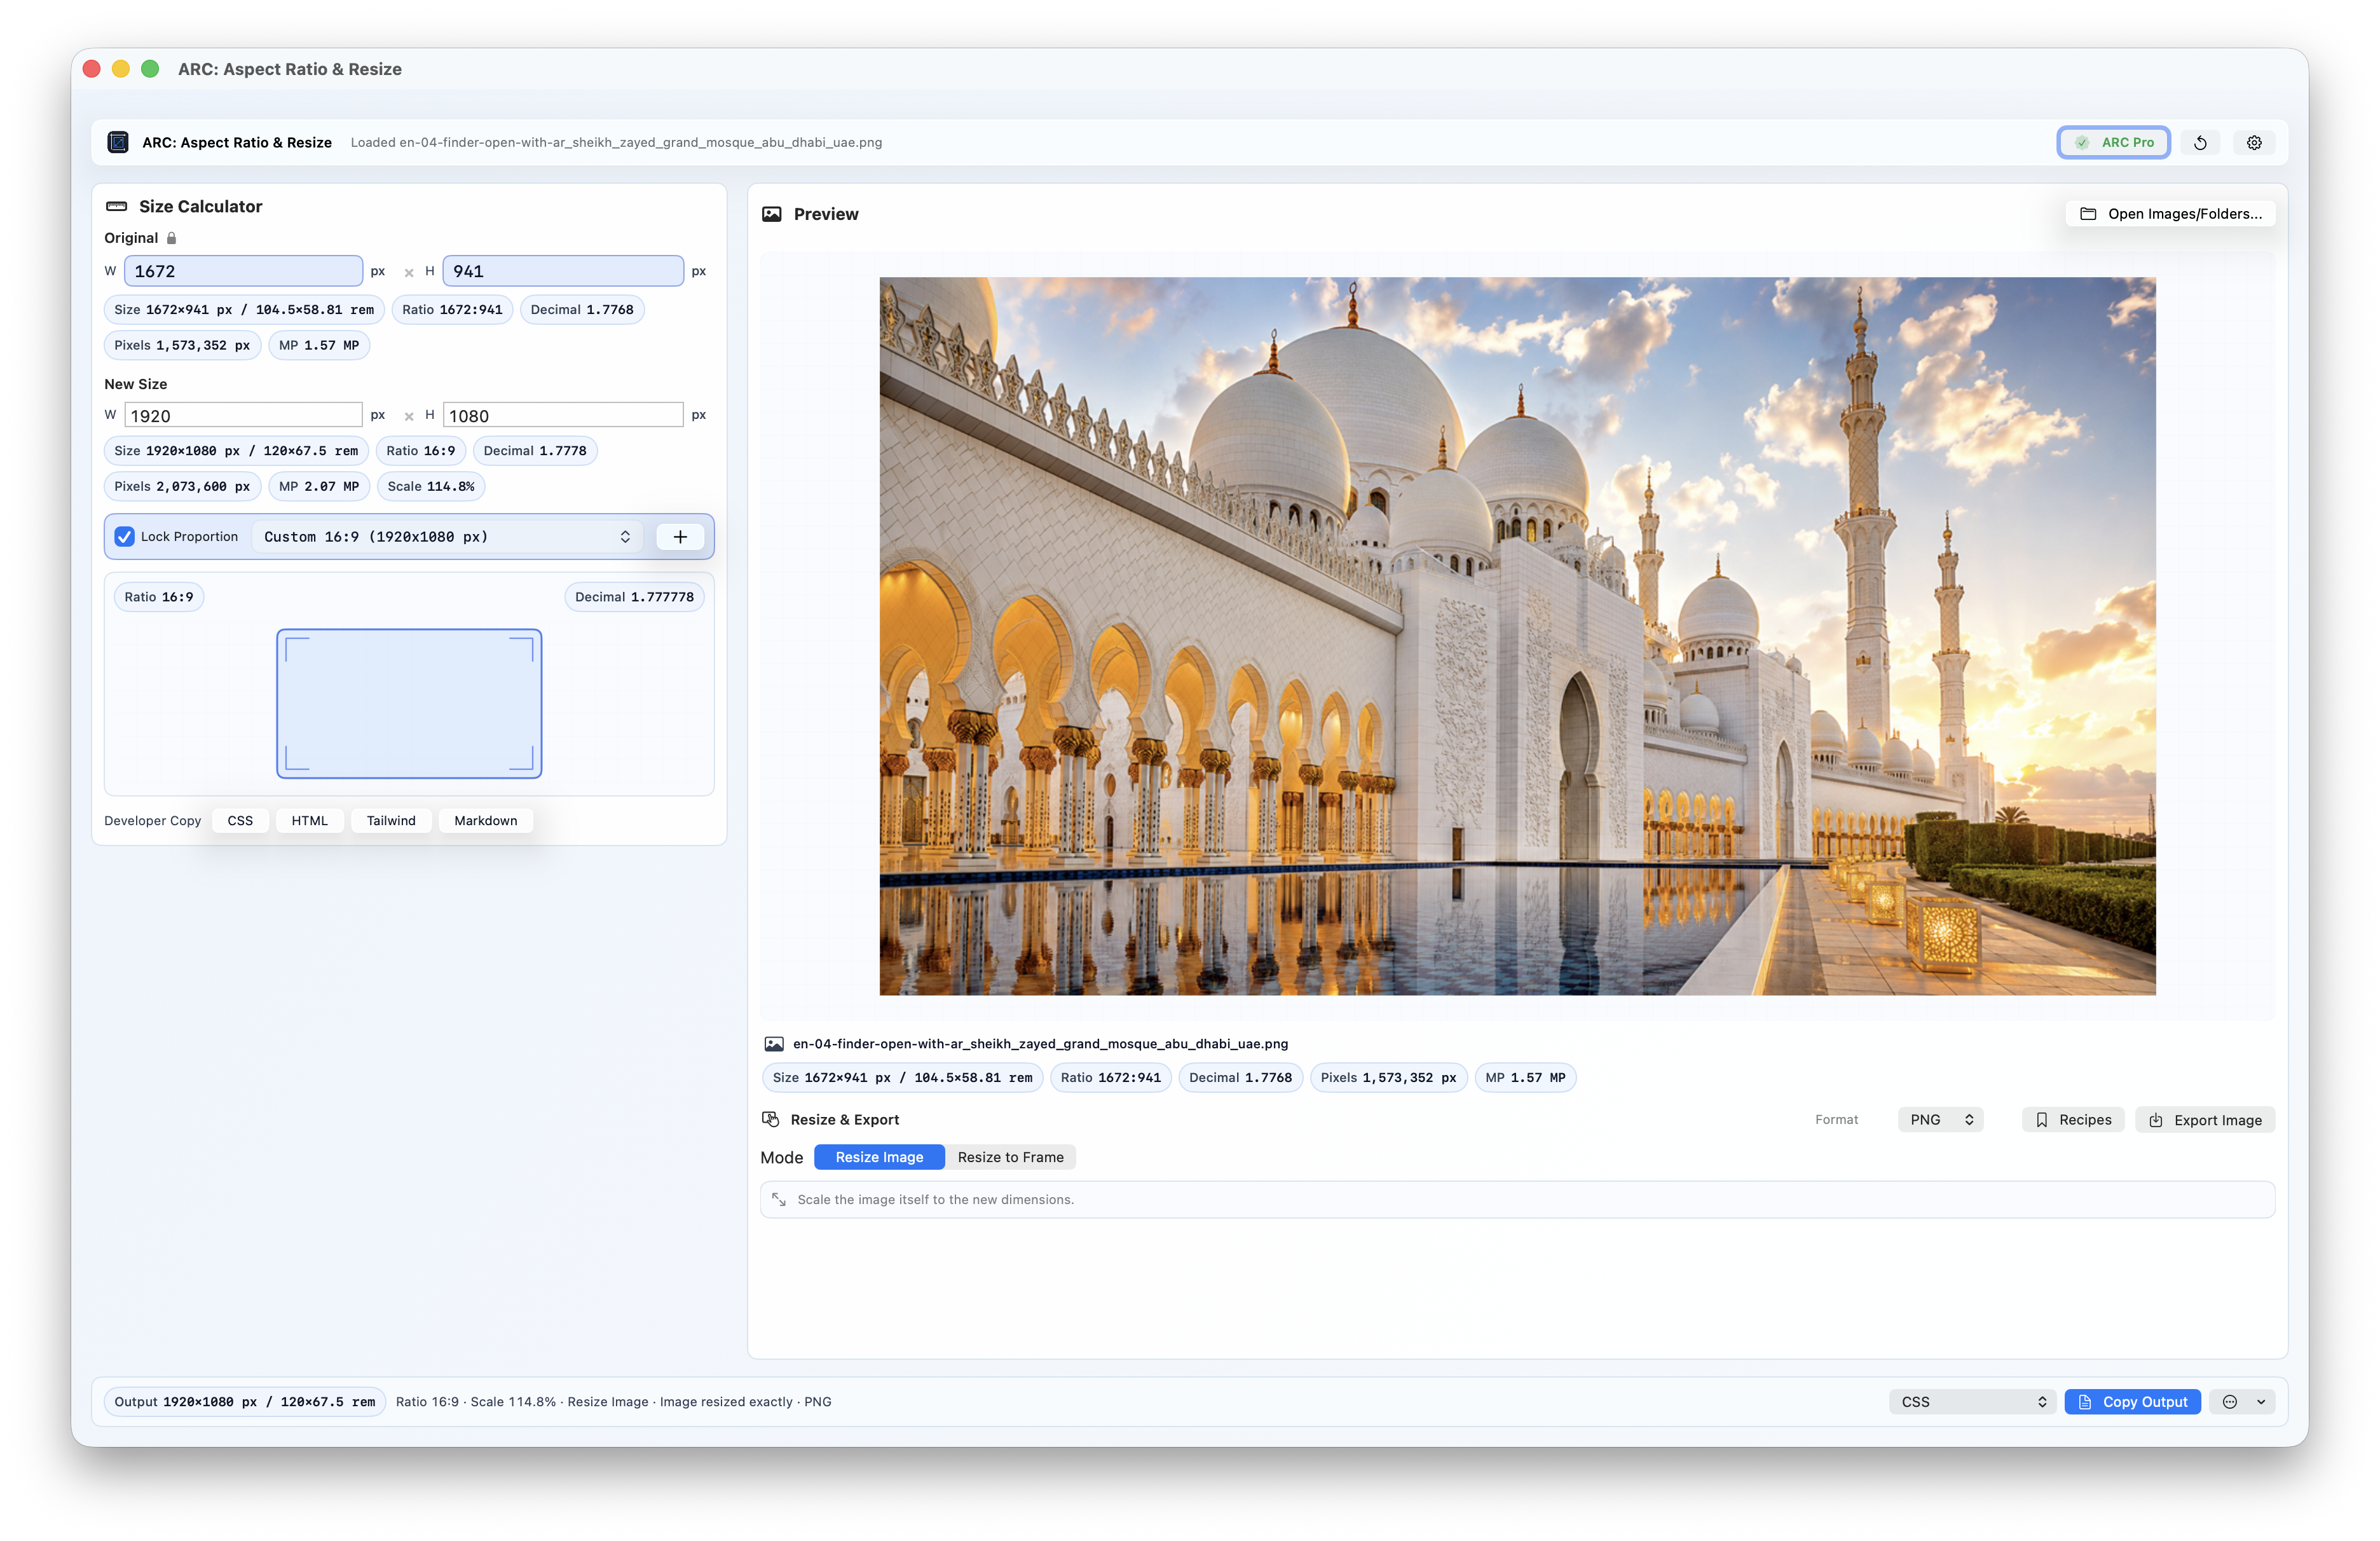This screenshot has height=1541, width=2380.
Task: Click the 'Decimal 1.7778' chip
Action: tap(535, 451)
